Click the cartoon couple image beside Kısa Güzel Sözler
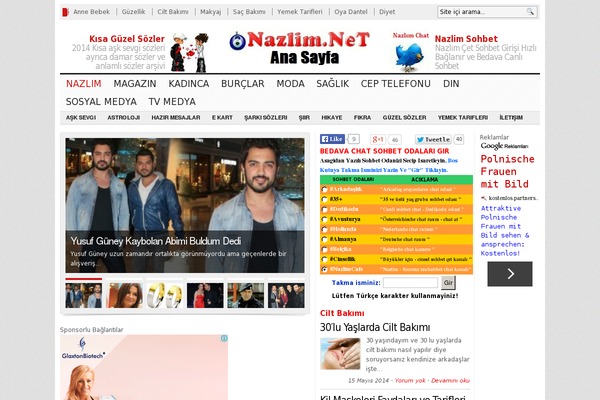The height and width of the screenshot is (400, 600). (189, 52)
